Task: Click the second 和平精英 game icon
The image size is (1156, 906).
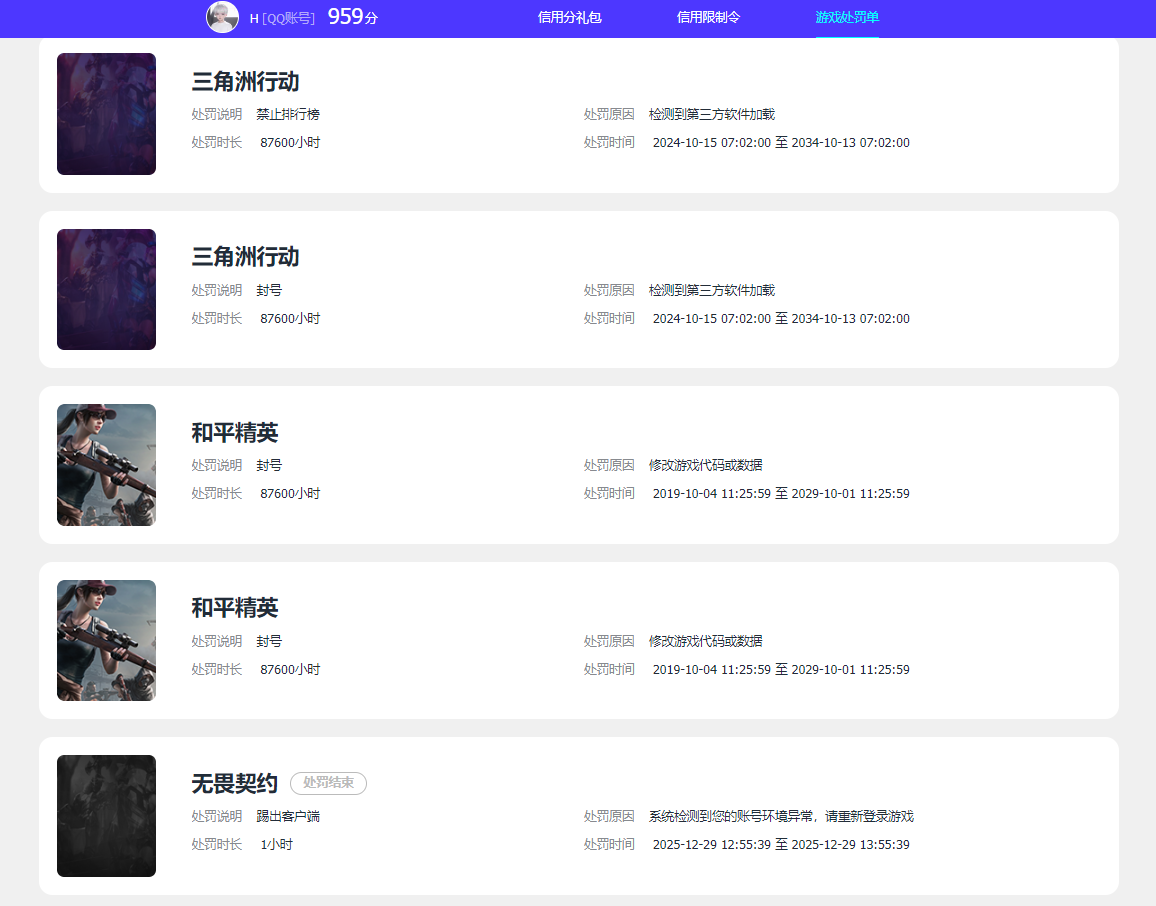Action: coord(106,640)
